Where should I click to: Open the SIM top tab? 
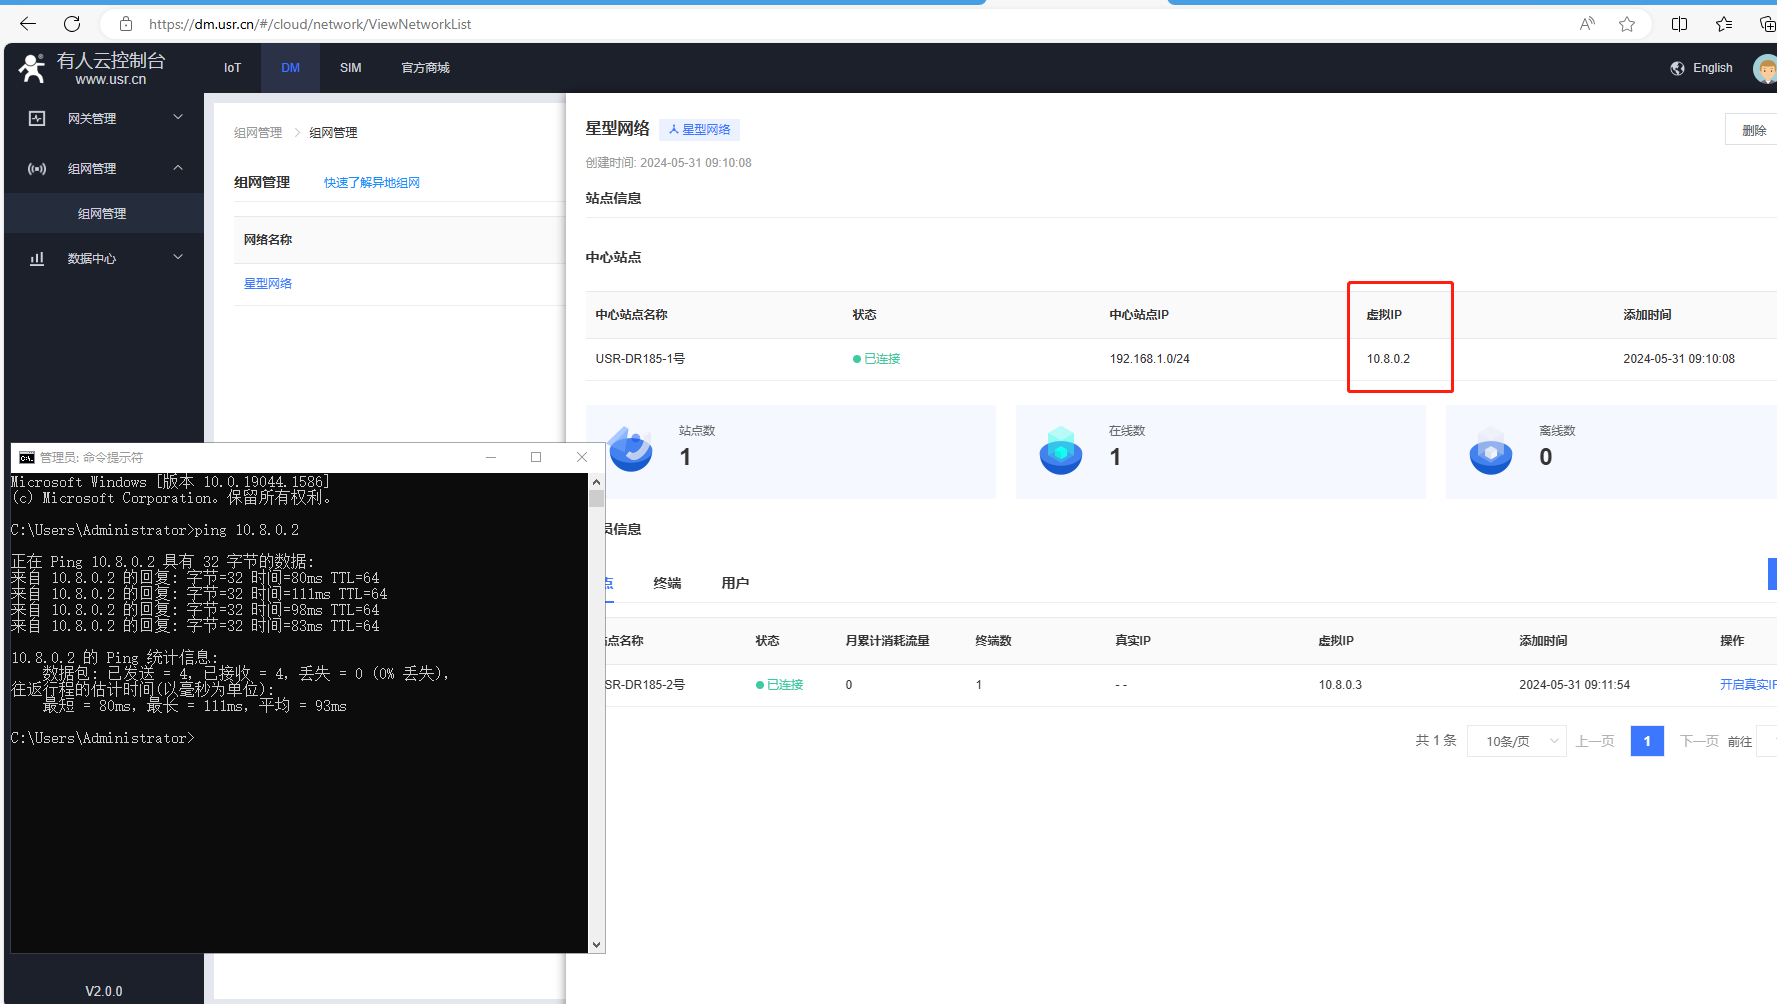350,68
